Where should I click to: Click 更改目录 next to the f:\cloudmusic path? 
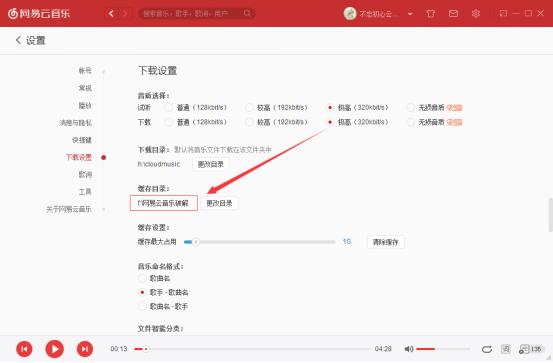point(211,164)
